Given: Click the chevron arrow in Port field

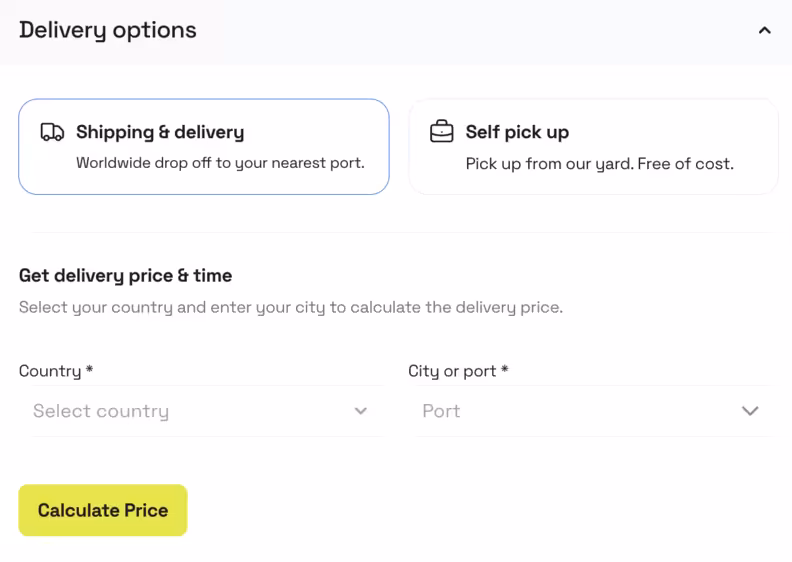Looking at the screenshot, I should 750,411.
